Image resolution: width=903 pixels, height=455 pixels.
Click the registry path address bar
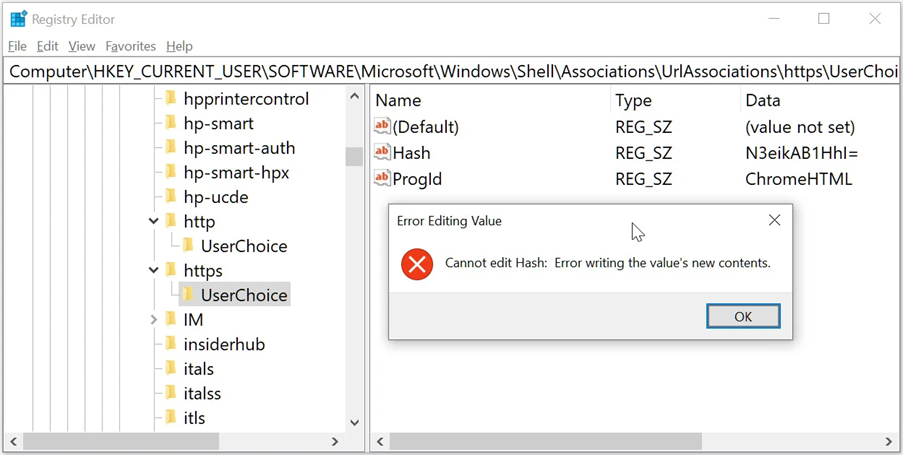click(450, 72)
